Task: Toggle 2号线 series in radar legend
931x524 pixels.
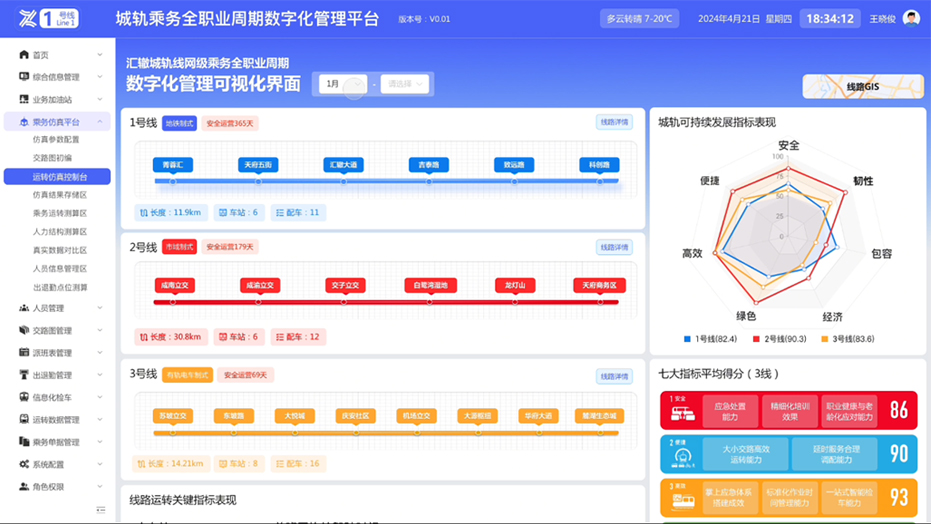Action: tap(777, 339)
